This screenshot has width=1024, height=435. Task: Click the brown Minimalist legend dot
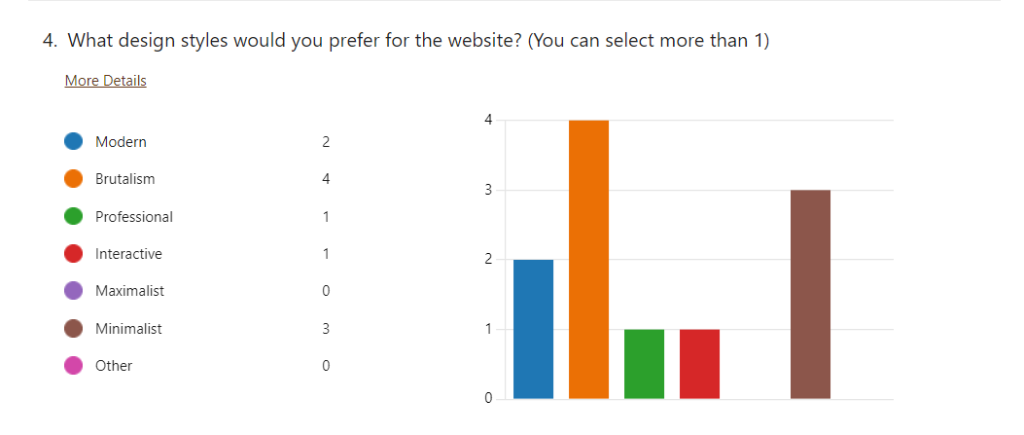click(x=73, y=329)
